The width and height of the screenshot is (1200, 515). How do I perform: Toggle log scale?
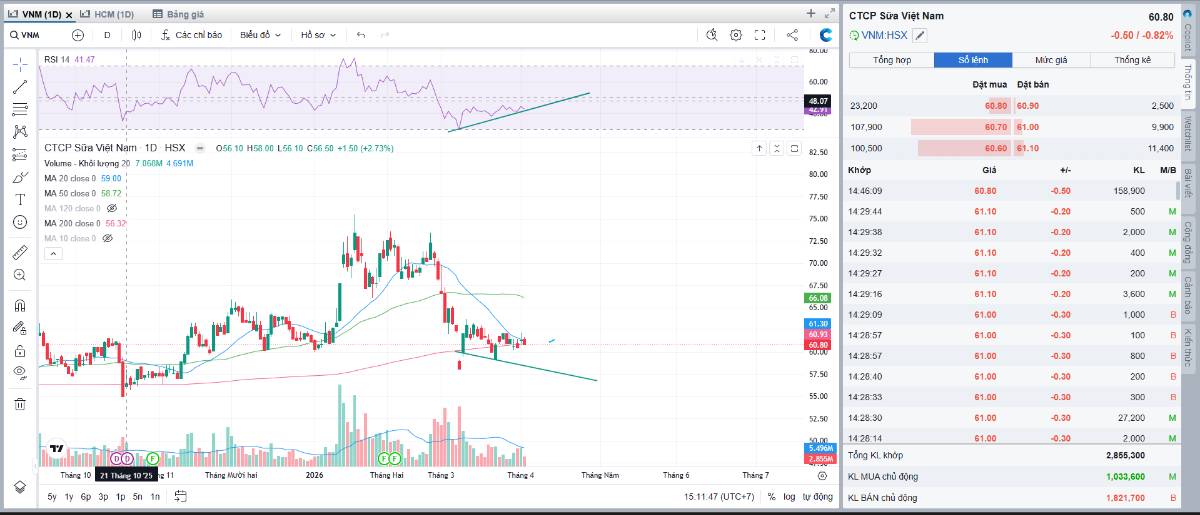790,496
